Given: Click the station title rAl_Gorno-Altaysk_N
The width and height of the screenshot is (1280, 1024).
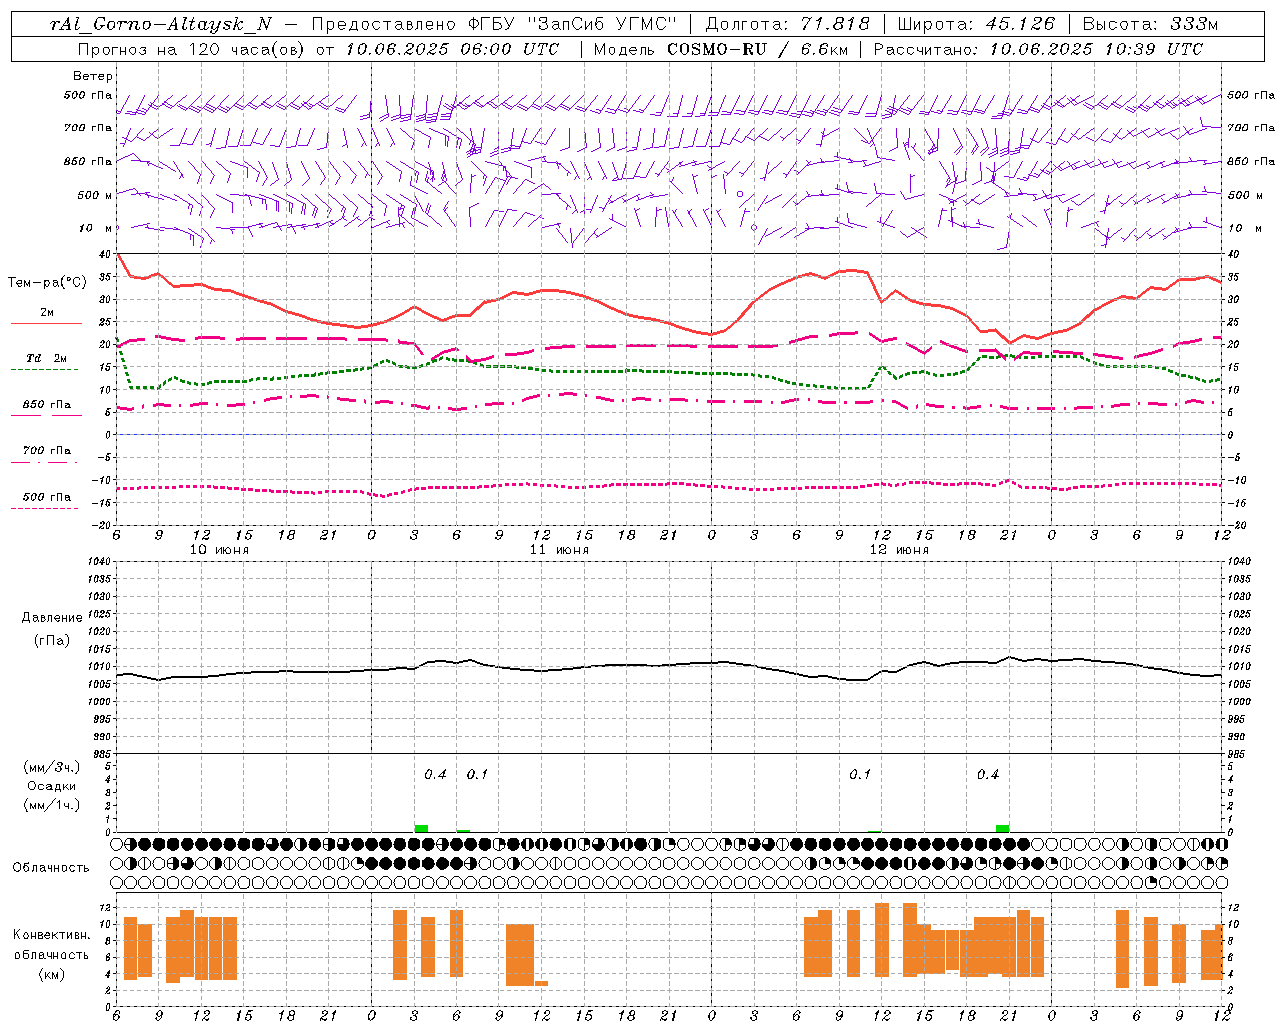Looking at the screenshot, I should pos(160,24).
